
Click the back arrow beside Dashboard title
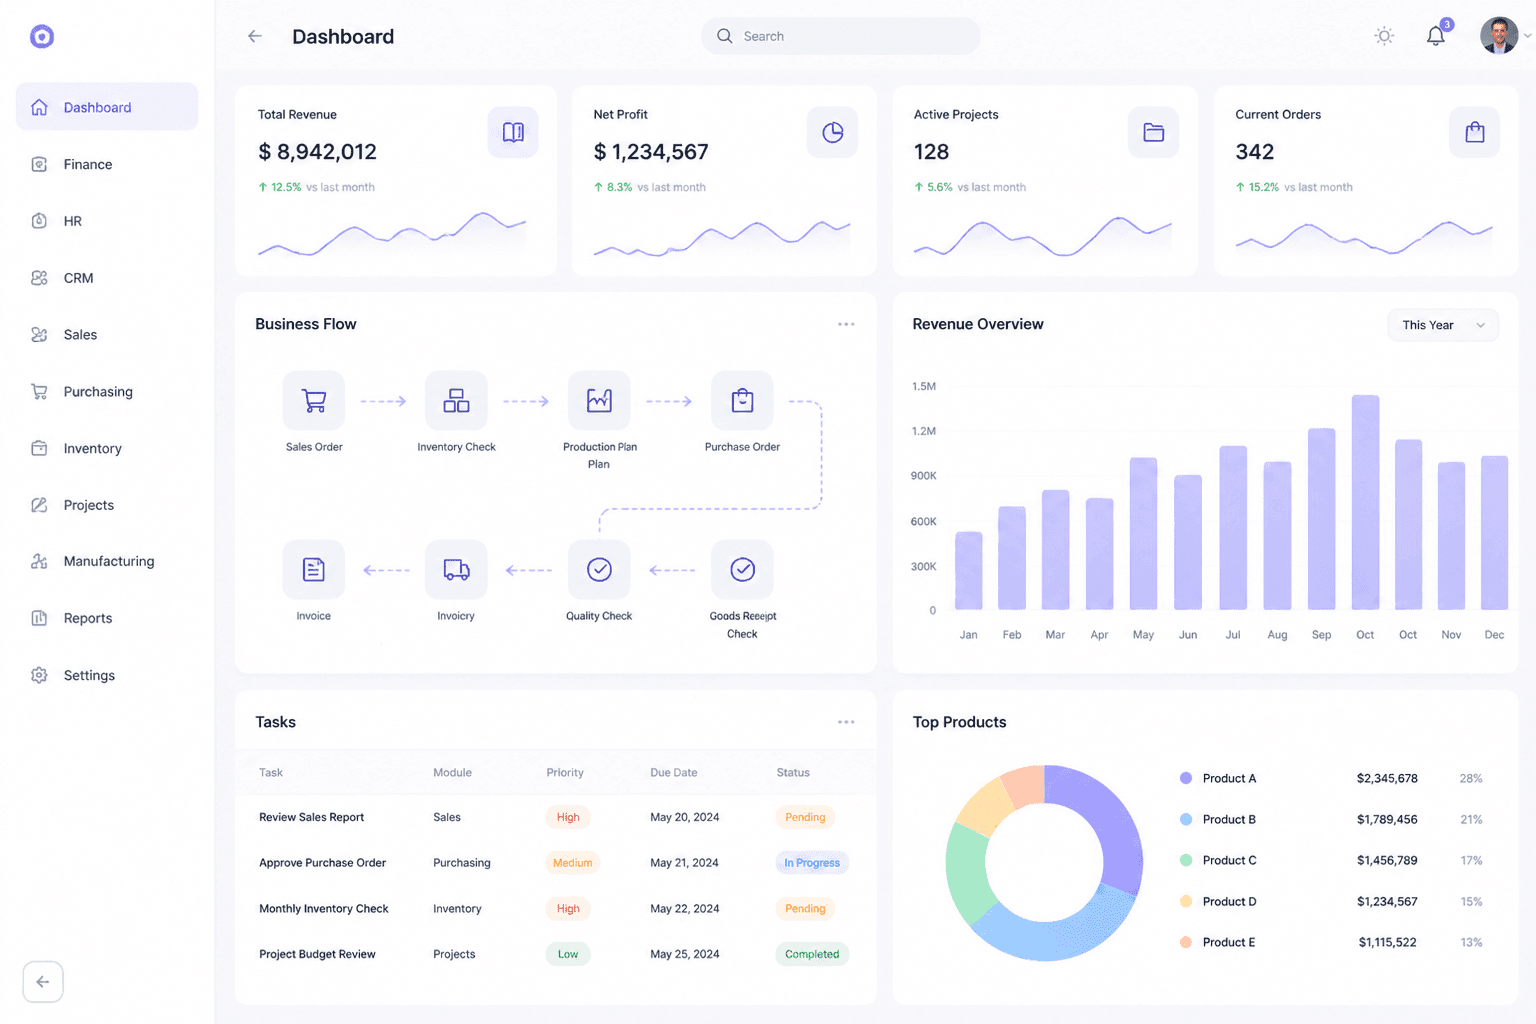(255, 37)
